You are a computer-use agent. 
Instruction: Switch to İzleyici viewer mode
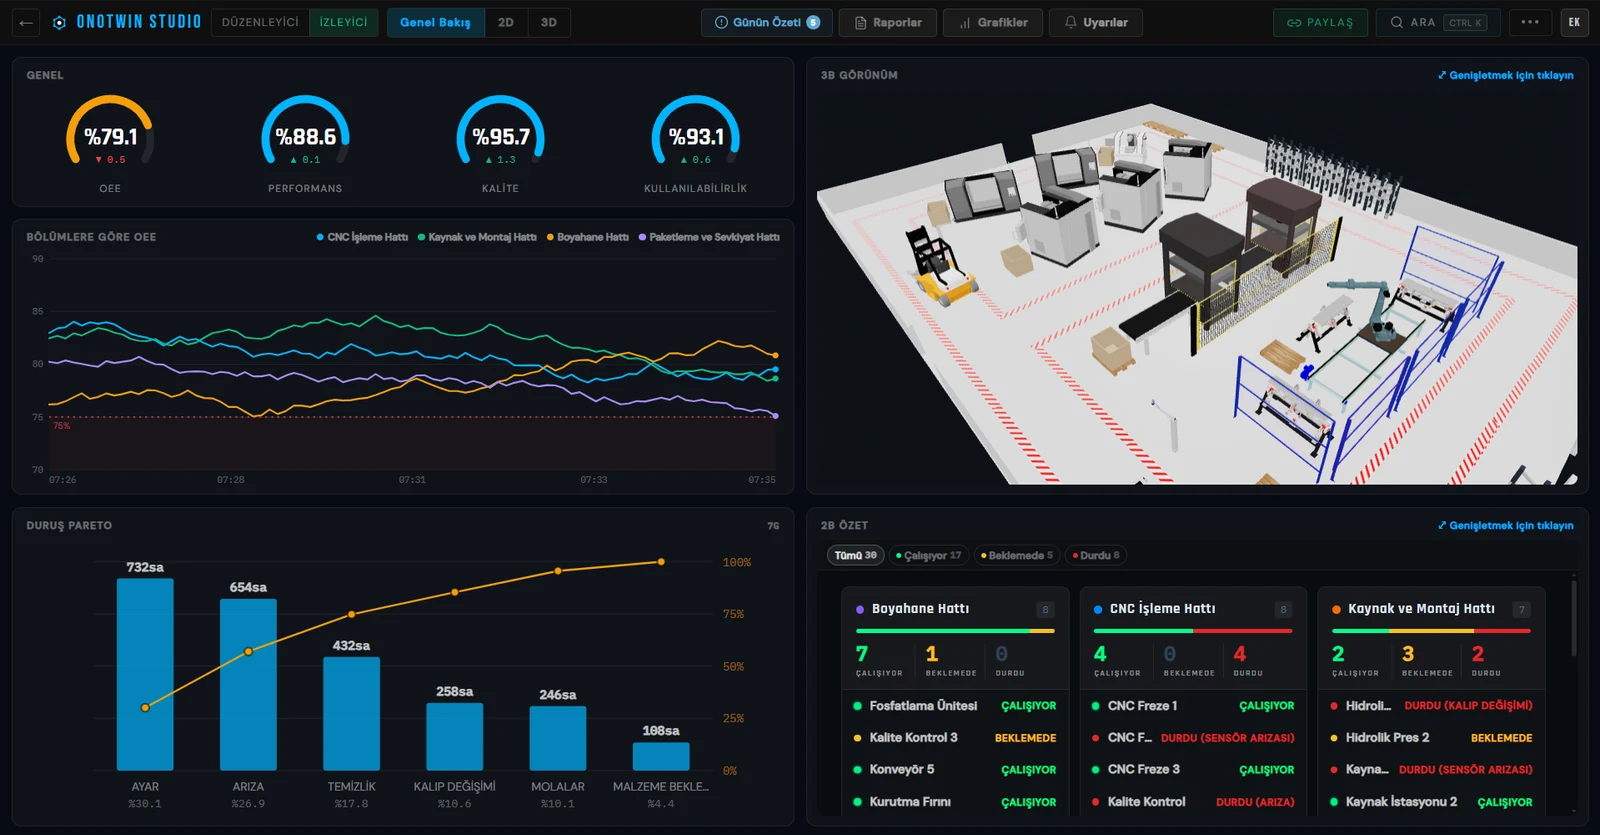tap(343, 22)
